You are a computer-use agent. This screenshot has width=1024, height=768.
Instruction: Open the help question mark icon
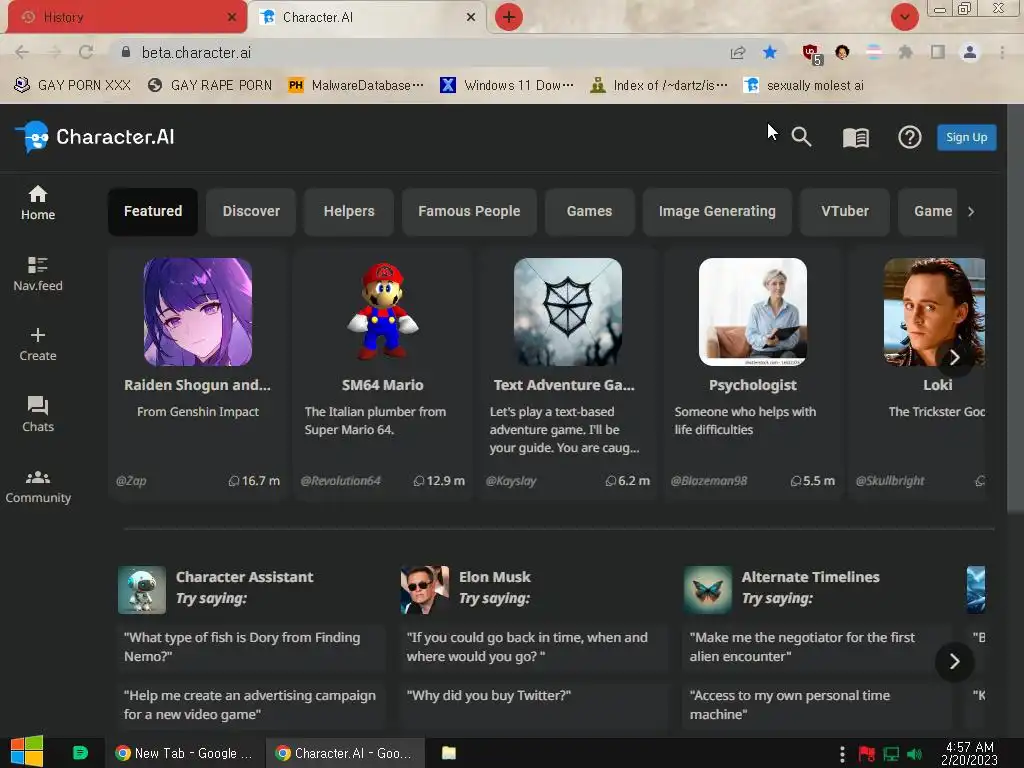click(x=910, y=137)
